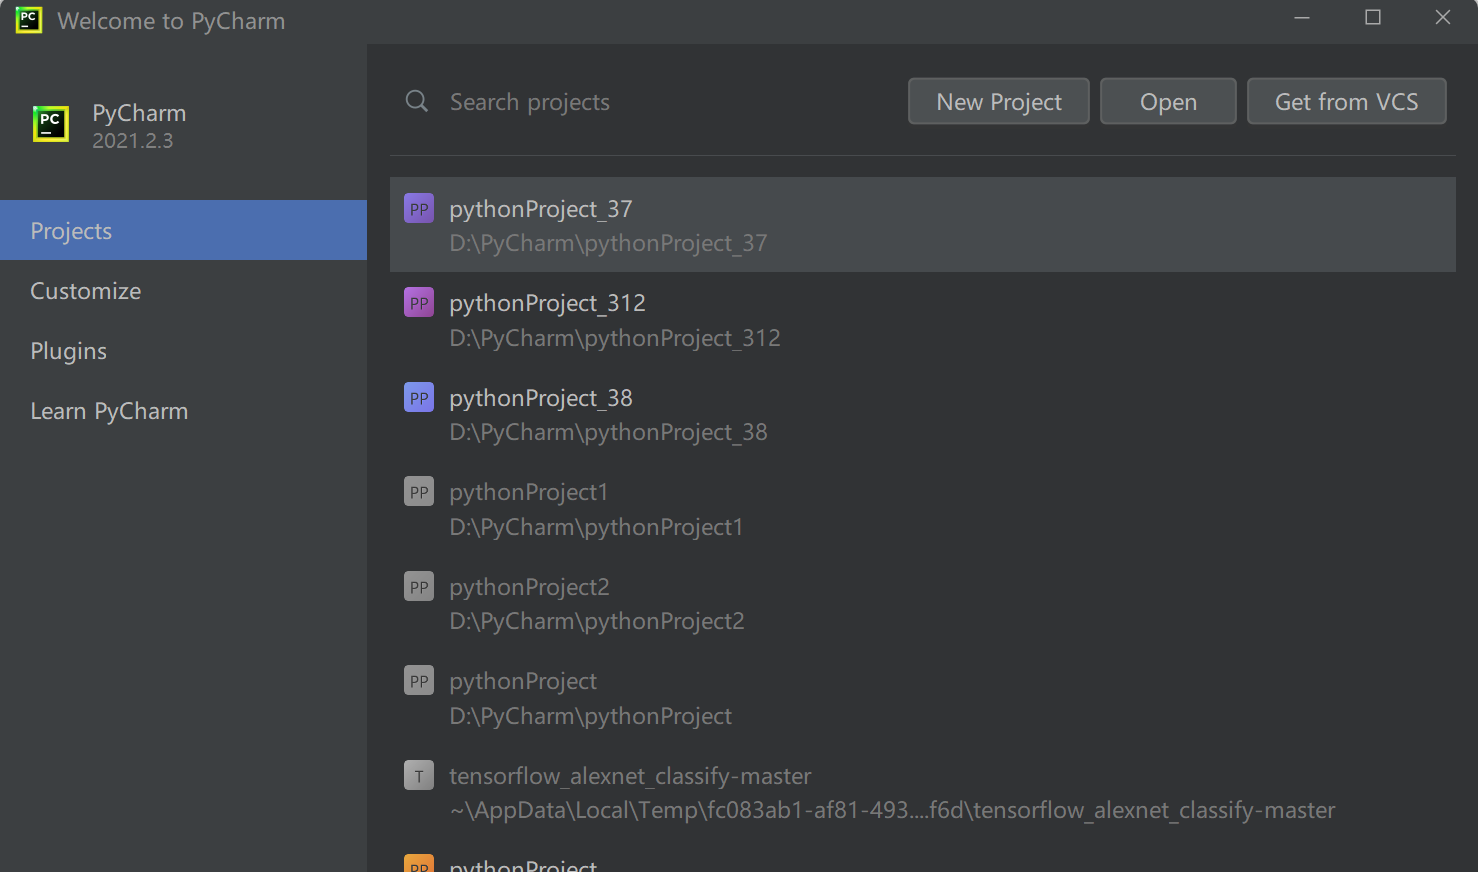Open project pythonProject_38
The height and width of the screenshot is (872, 1478).
[922, 414]
